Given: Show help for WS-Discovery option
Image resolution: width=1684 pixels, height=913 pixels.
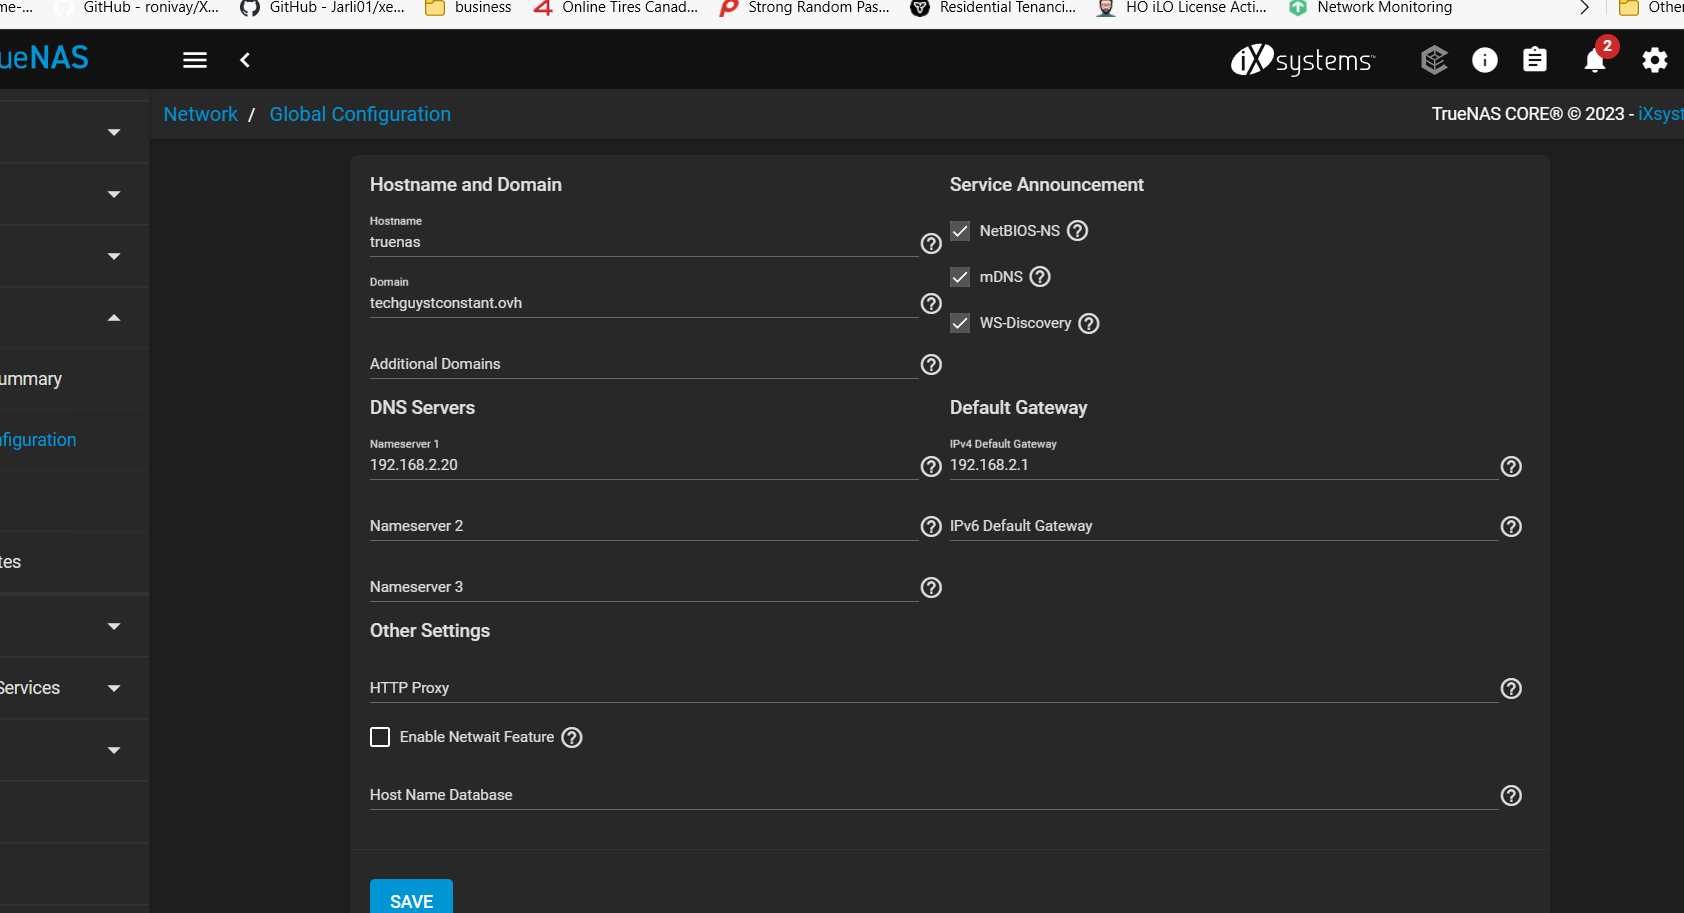Looking at the screenshot, I should pyautogui.click(x=1089, y=323).
